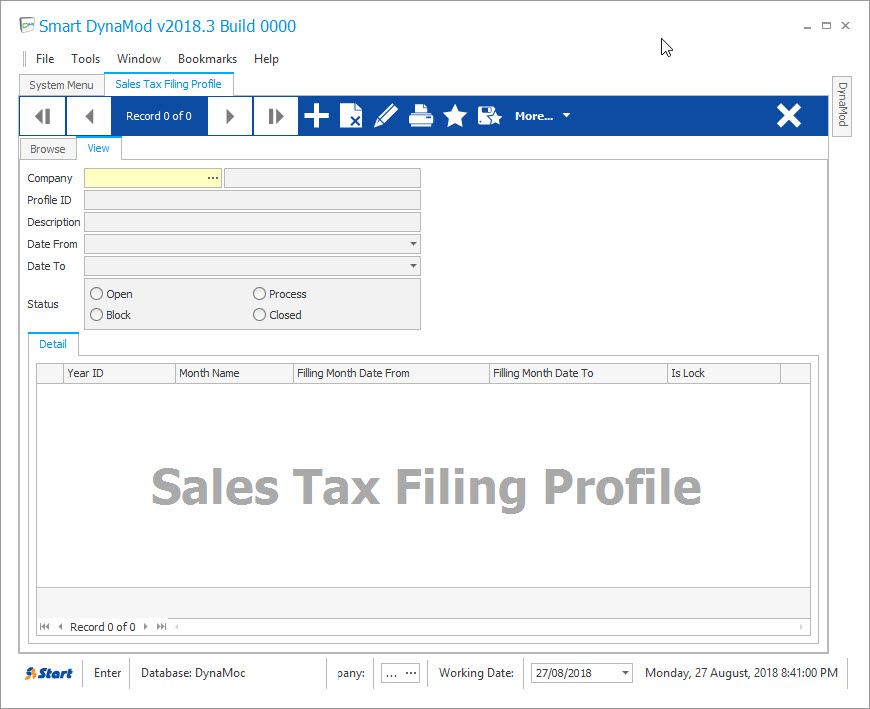Click Filling Month Date To column header

[x=578, y=373]
